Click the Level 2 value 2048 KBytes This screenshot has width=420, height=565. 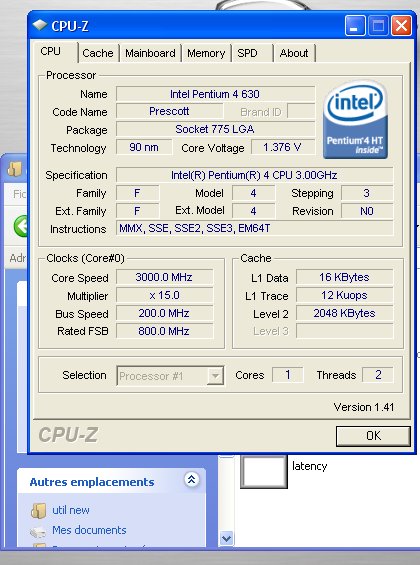[345, 313]
